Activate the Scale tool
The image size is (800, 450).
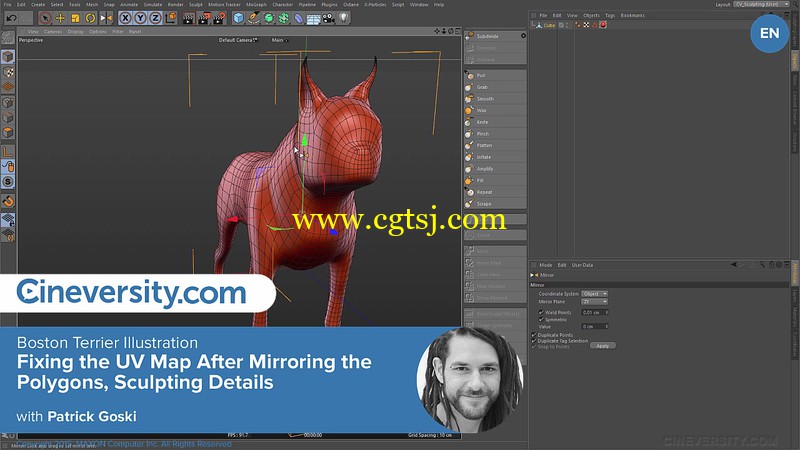click(x=76, y=18)
